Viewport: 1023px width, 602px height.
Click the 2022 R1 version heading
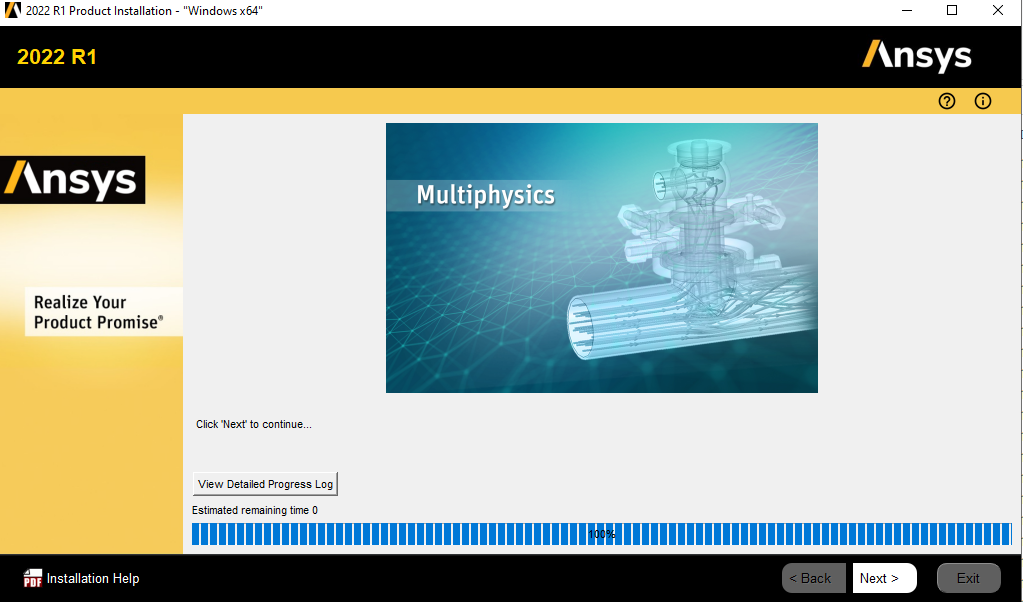[57, 57]
